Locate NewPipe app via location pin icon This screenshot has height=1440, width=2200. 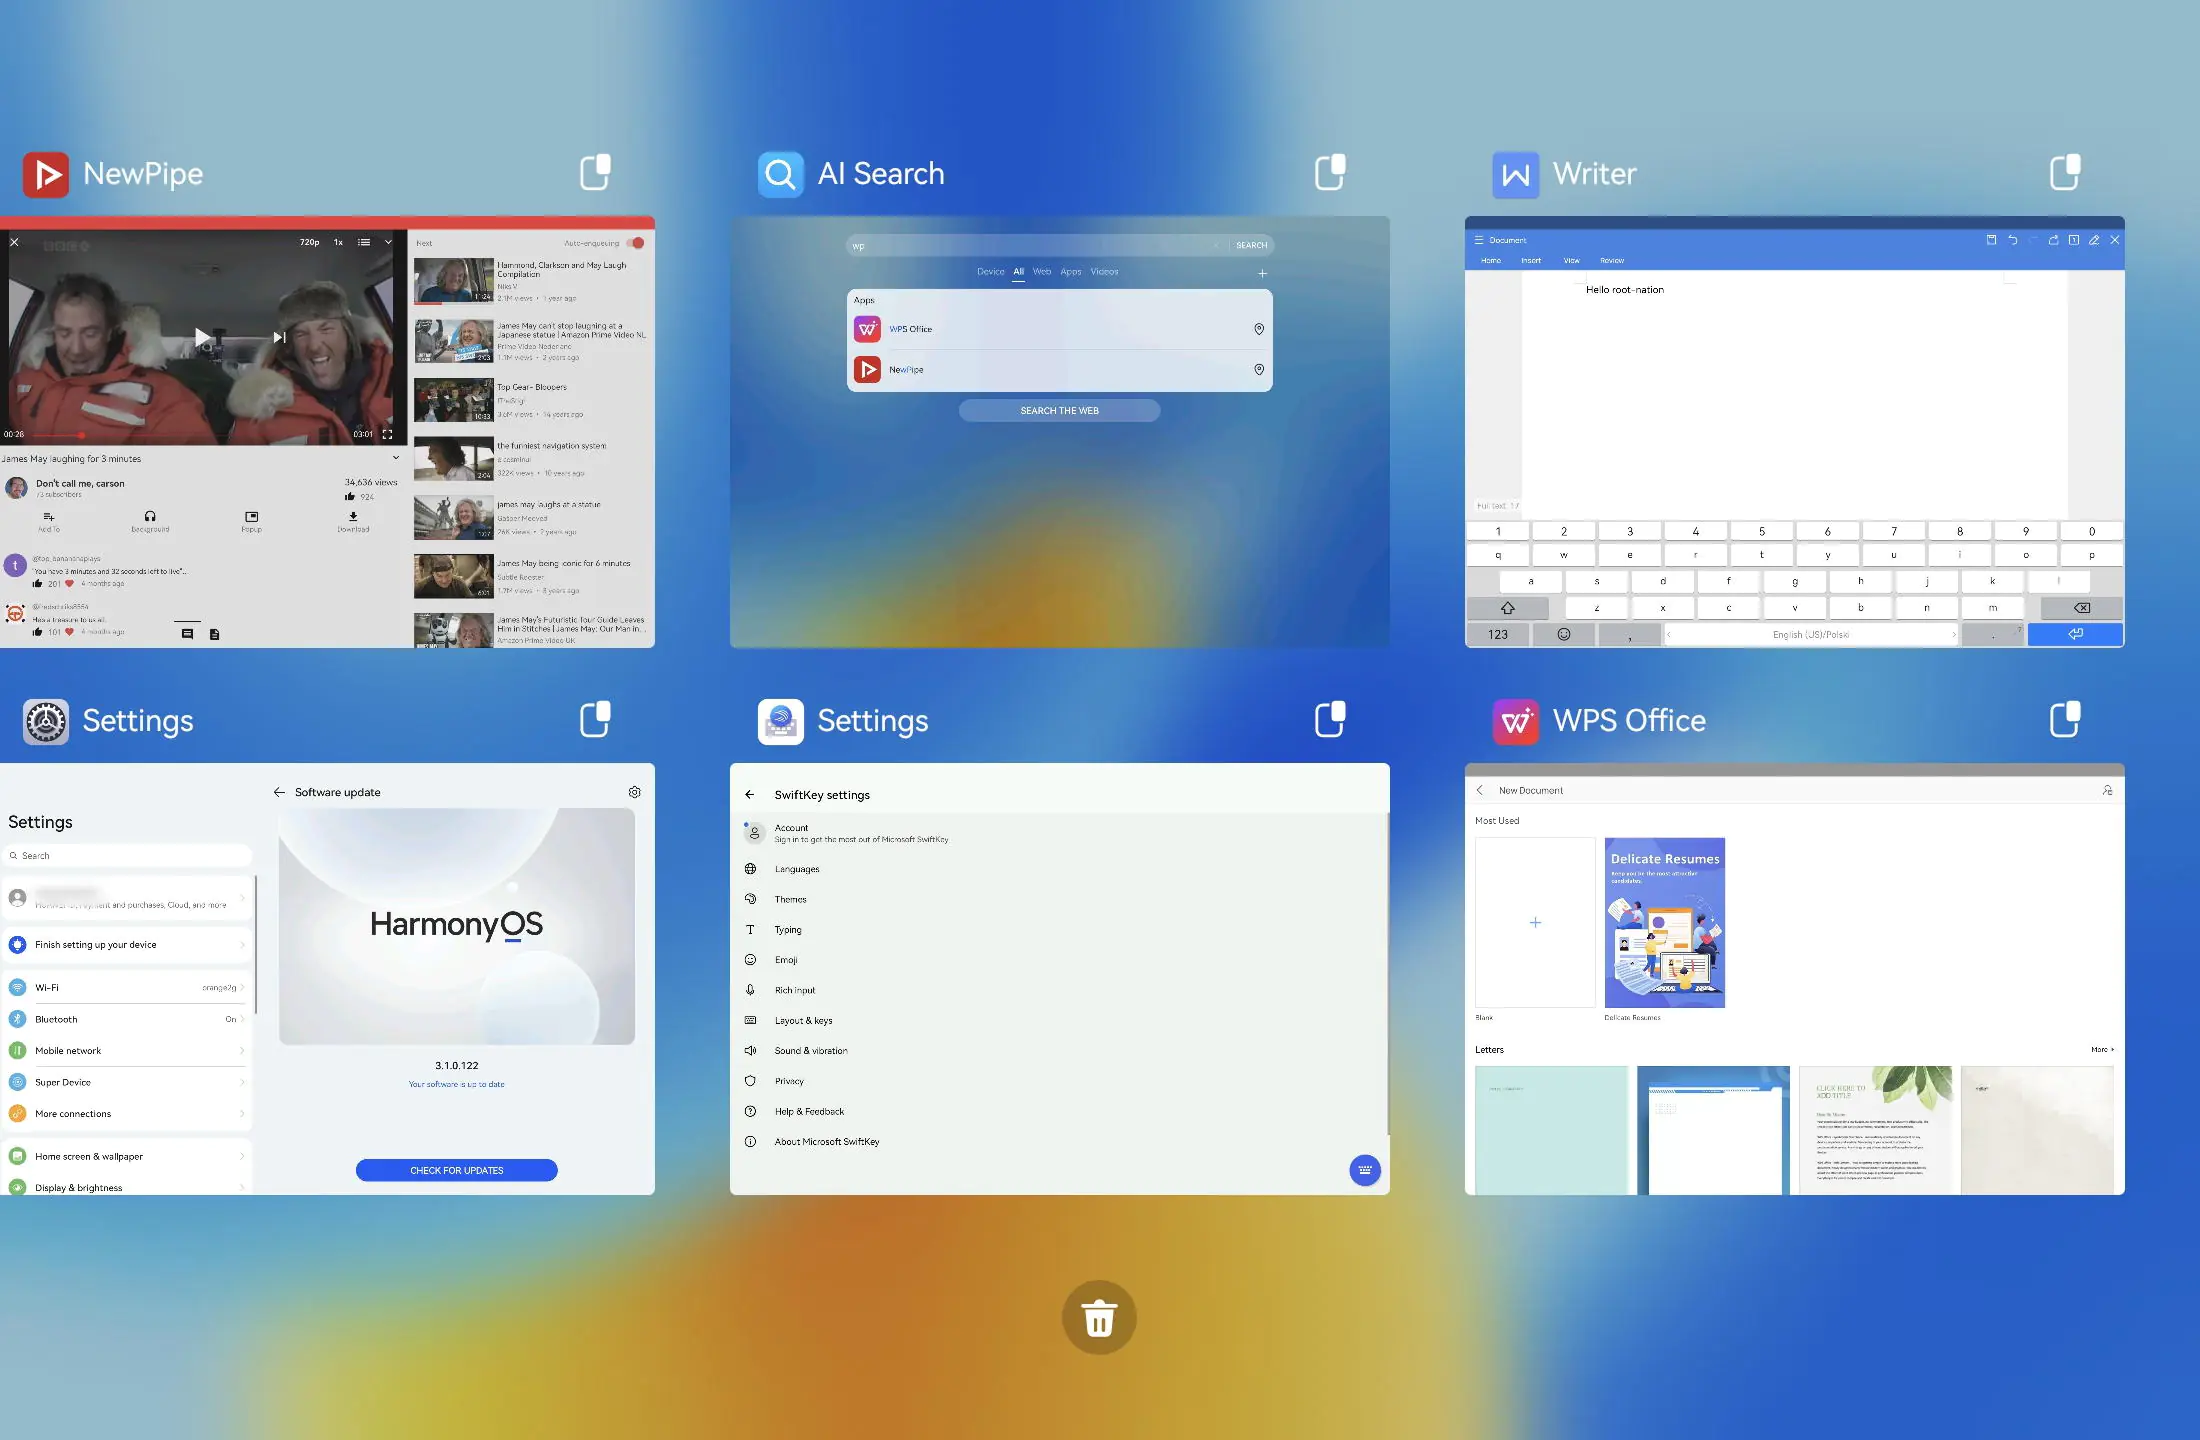(x=1259, y=370)
